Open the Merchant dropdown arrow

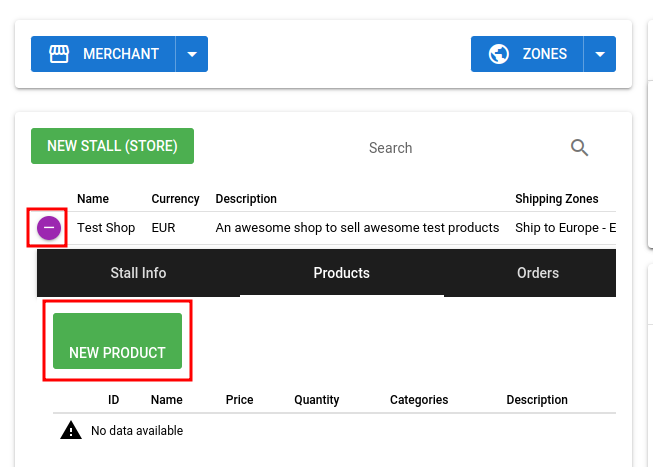(x=192, y=54)
